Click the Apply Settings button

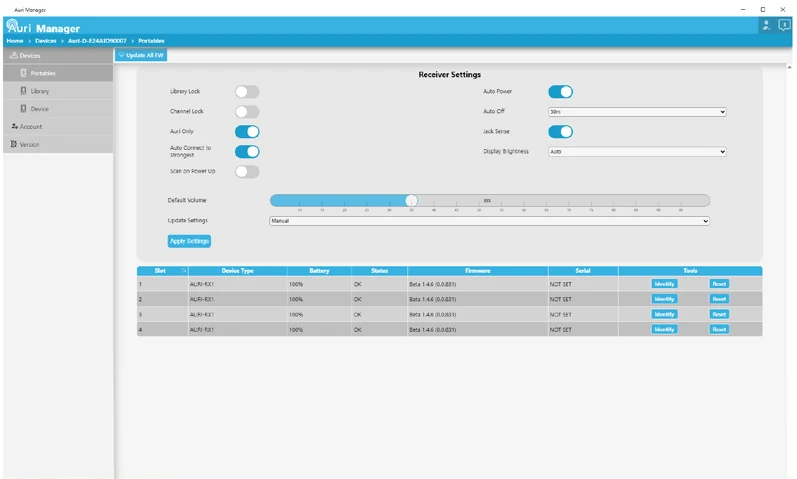(189, 241)
